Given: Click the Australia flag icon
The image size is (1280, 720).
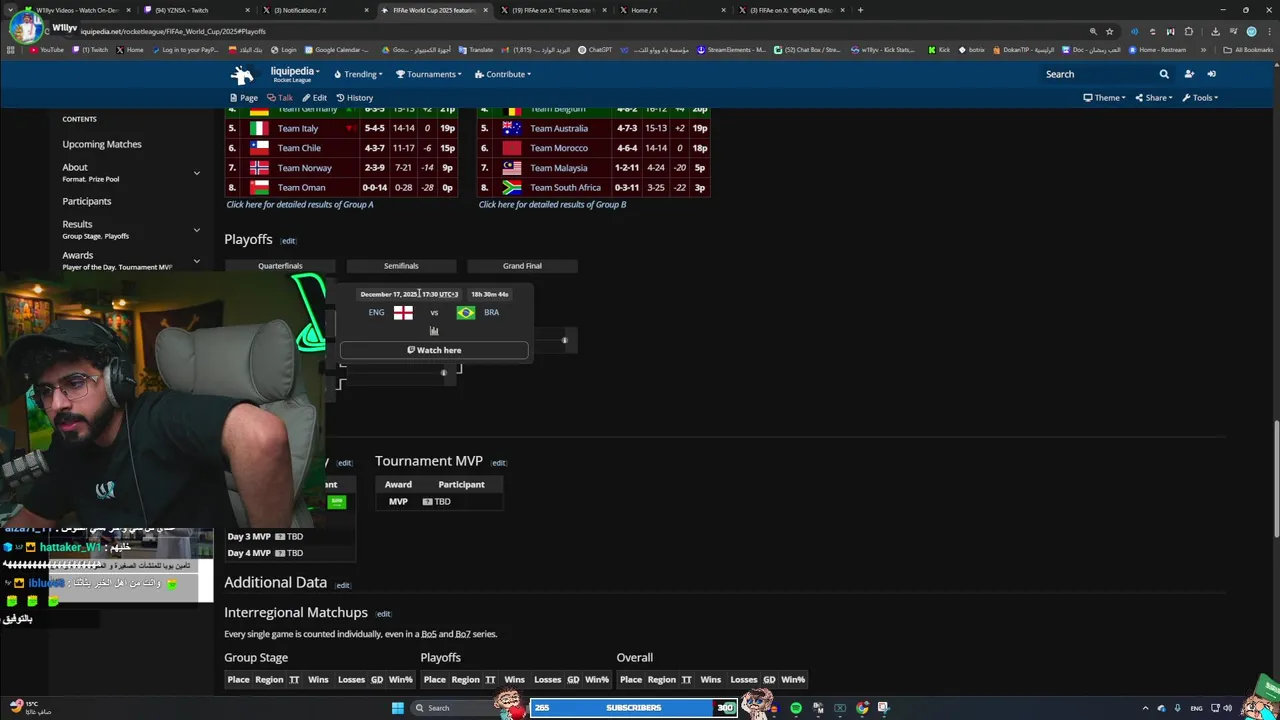Looking at the screenshot, I should pos(512,128).
